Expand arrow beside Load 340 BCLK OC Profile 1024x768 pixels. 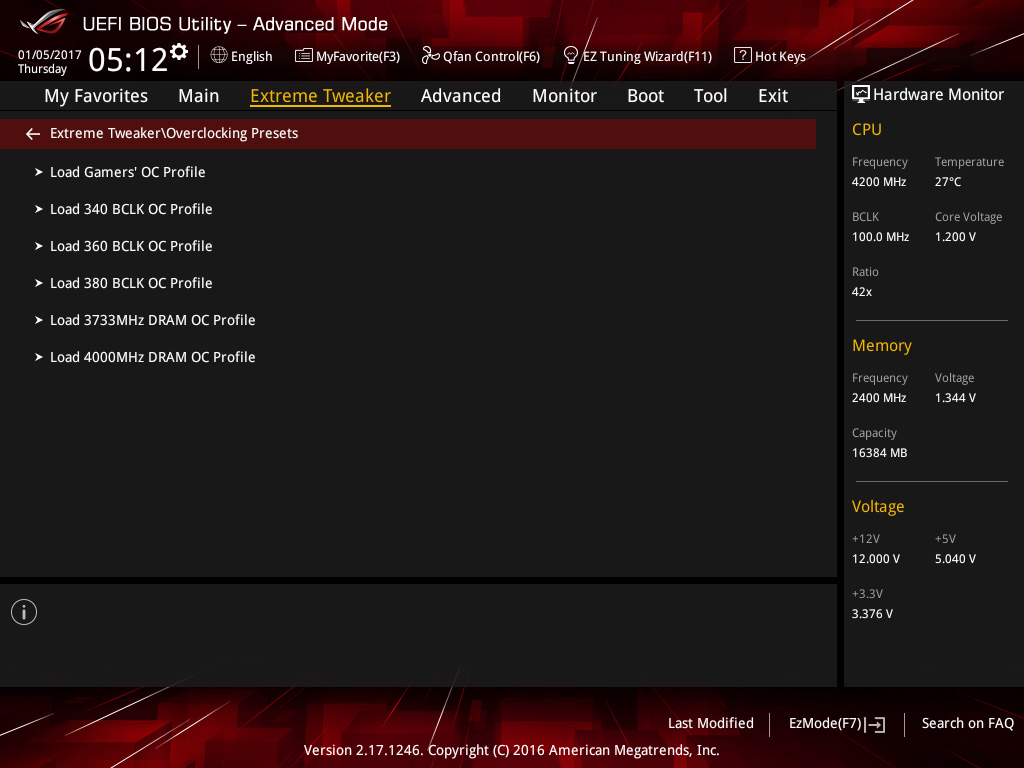point(39,209)
